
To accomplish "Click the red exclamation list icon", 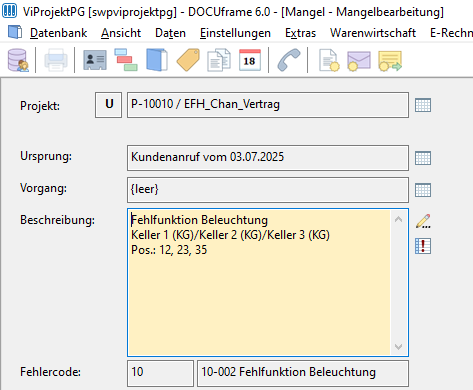I will pyautogui.click(x=423, y=246).
